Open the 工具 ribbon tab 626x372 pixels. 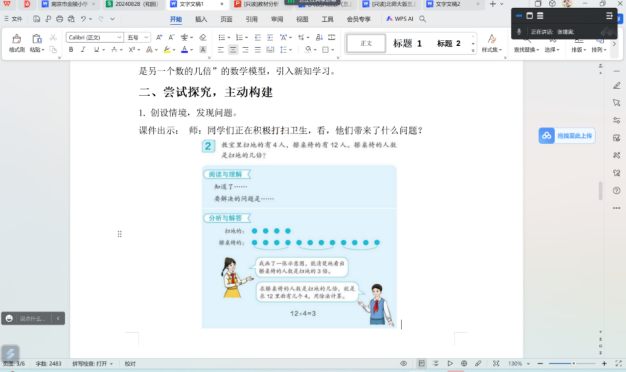point(327,19)
